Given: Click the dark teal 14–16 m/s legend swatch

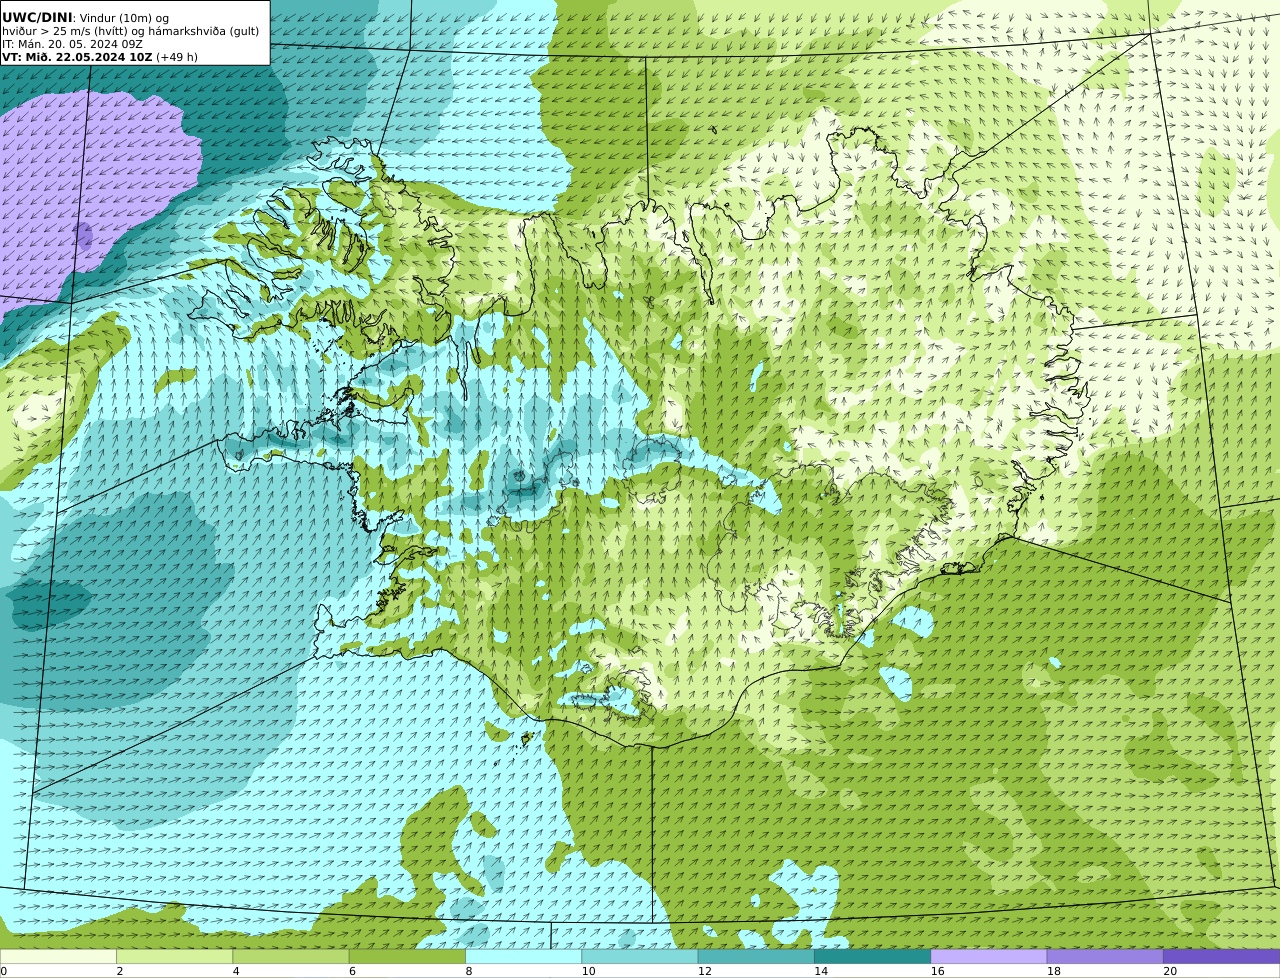Looking at the screenshot, I should pyautogui.click(x=872, y=957).
